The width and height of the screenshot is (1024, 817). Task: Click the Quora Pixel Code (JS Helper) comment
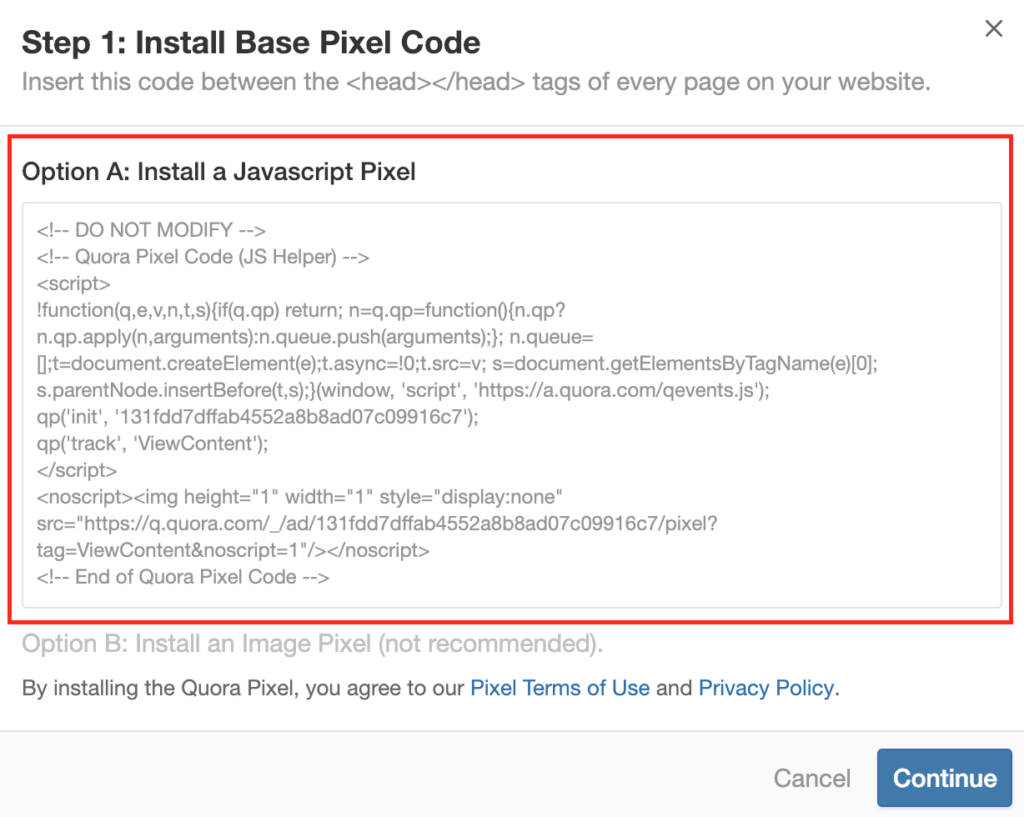203,257
